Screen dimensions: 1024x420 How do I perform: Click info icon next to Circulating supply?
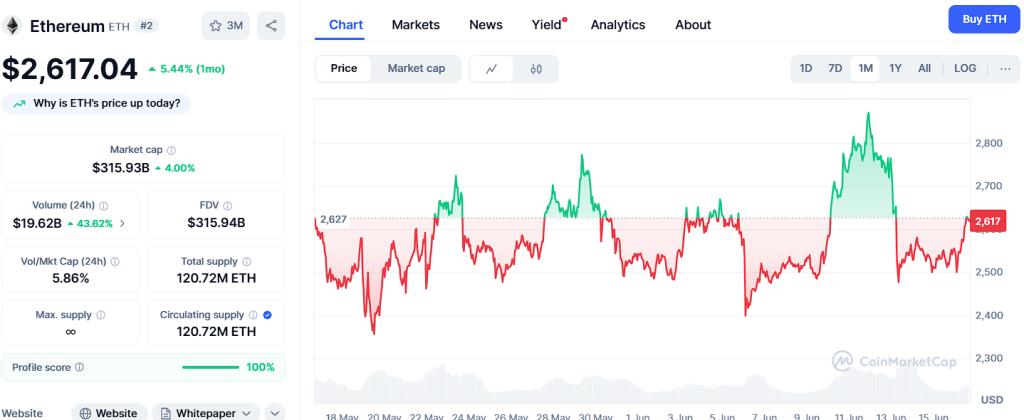(x=253, y=315)
